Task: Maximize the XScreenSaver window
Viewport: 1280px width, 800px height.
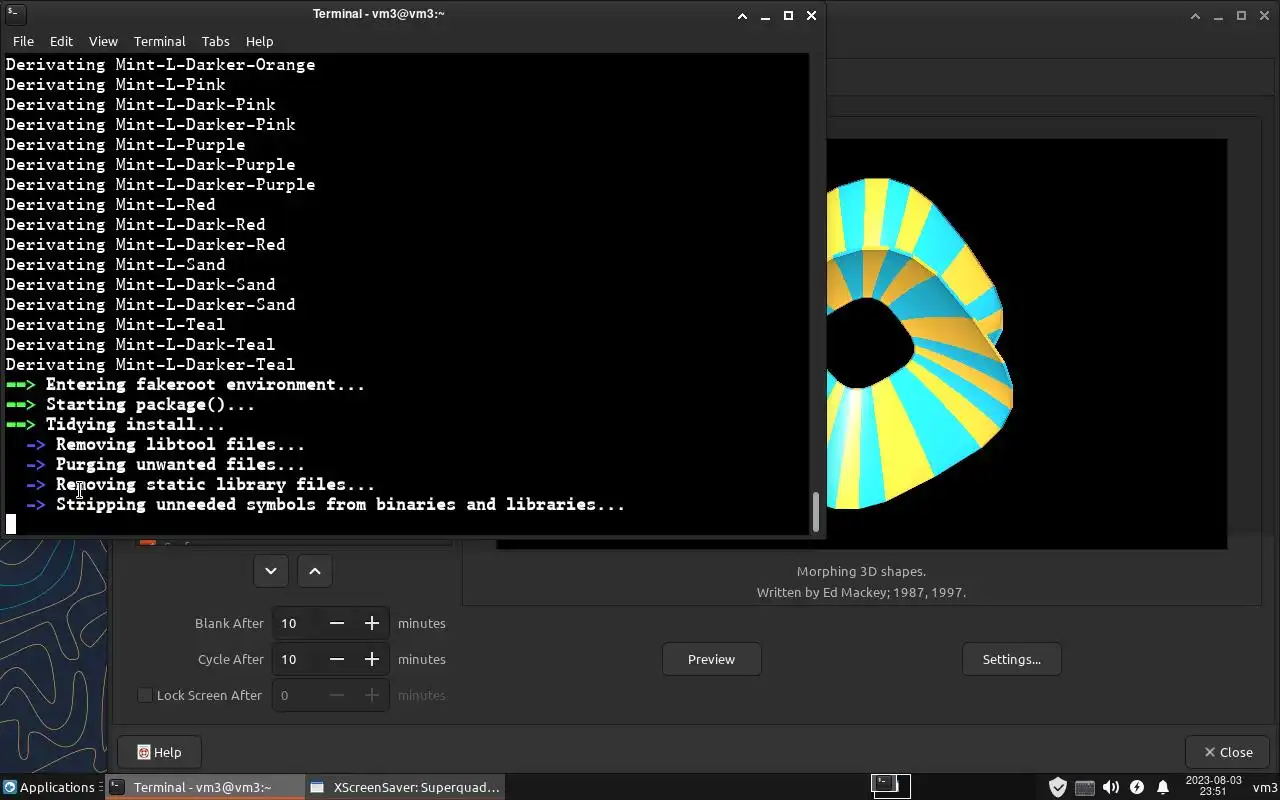Action: coord(1241,15)
